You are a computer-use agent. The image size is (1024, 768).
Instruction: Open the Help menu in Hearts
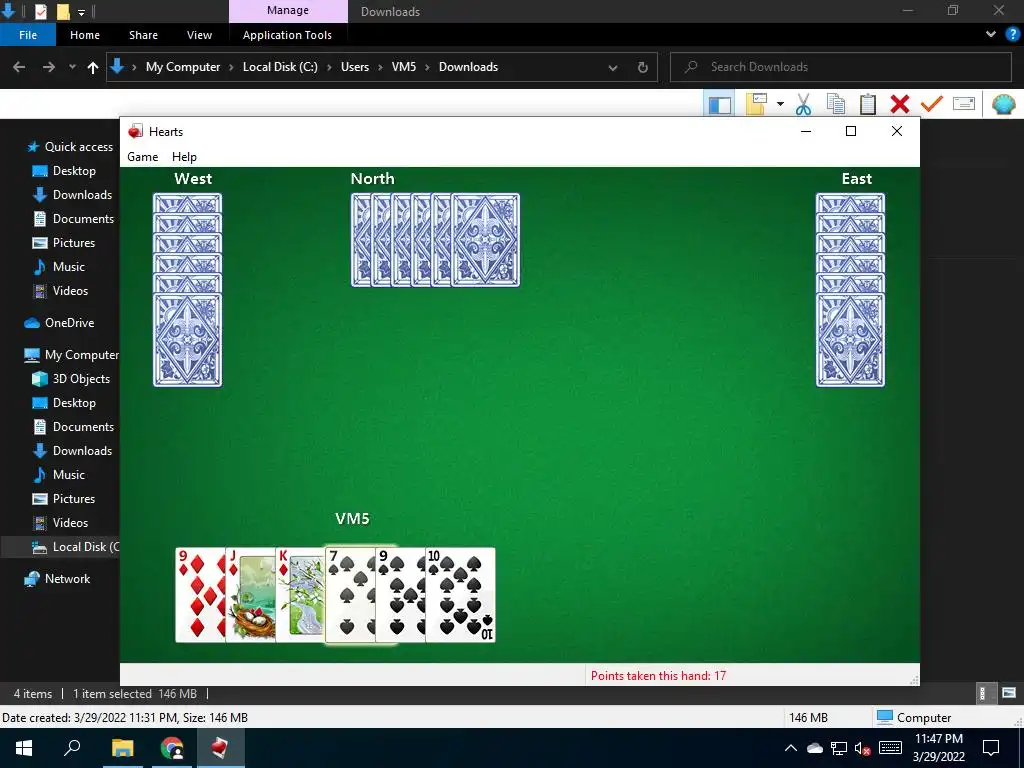(x=184, y=157)
